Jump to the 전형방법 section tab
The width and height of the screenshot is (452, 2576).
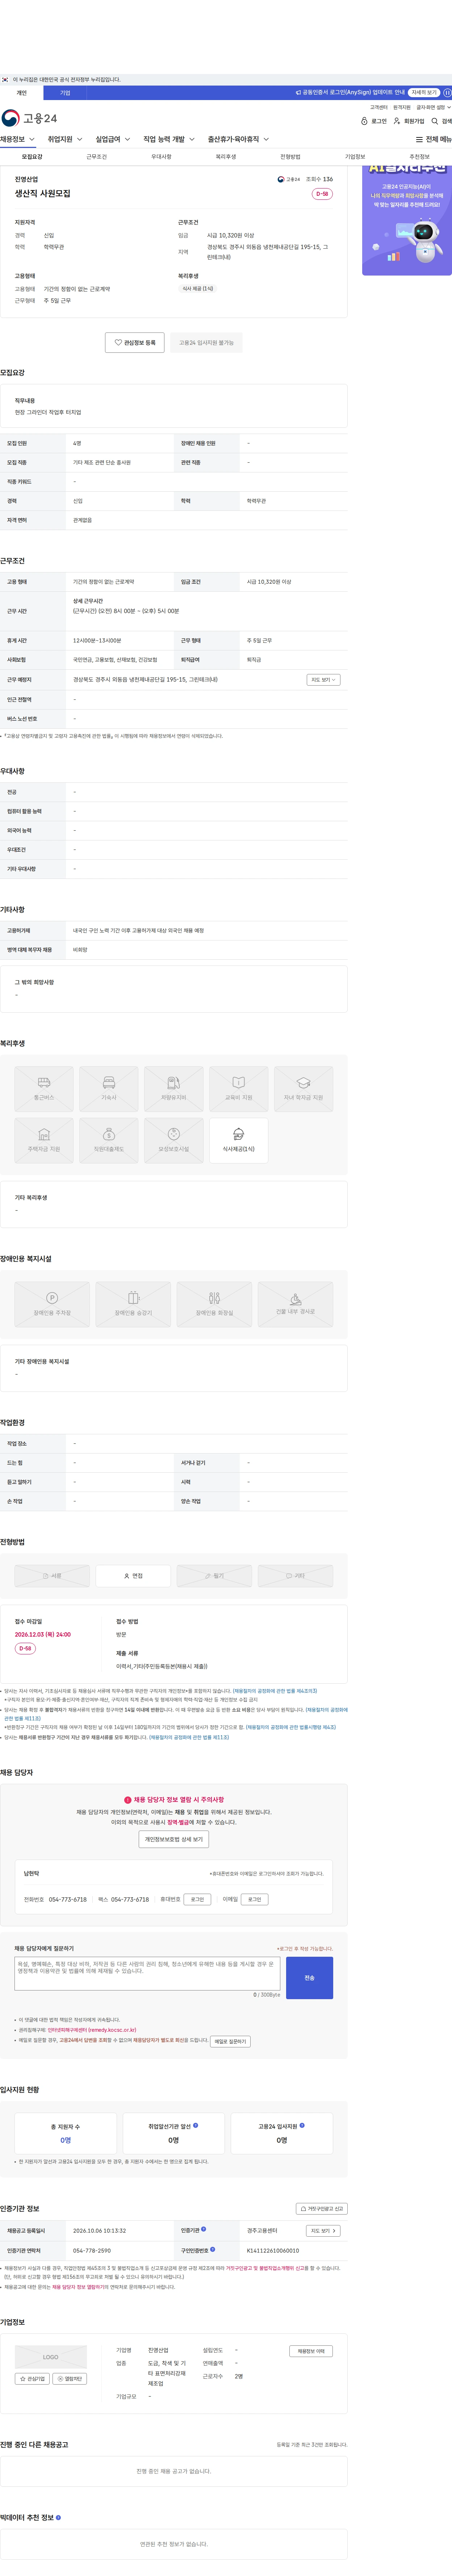(x=290, y=157)
